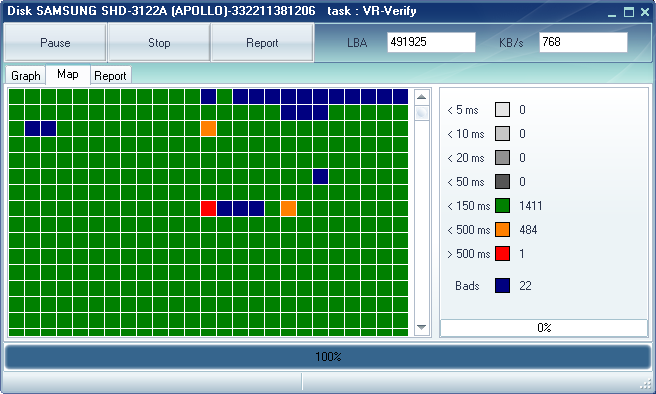Click the red > 500 ms swatch
Viewport: 656px width, 394px height.
point(502,253)
